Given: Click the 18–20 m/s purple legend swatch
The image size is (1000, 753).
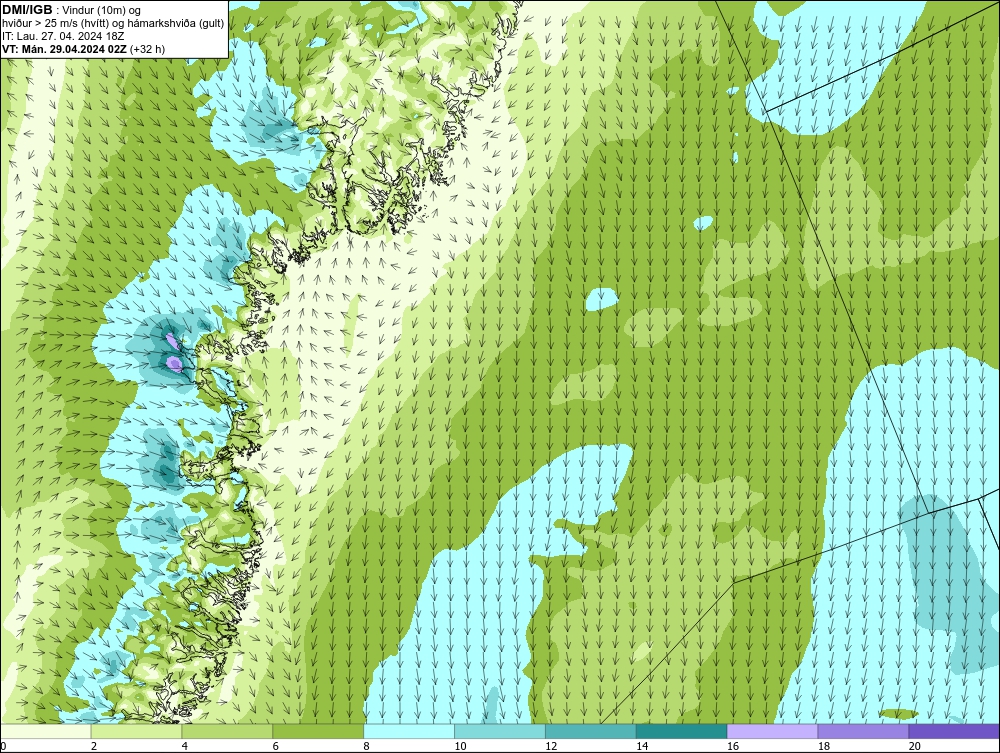Looking at the screenshot, I should [x=864, y=731].
